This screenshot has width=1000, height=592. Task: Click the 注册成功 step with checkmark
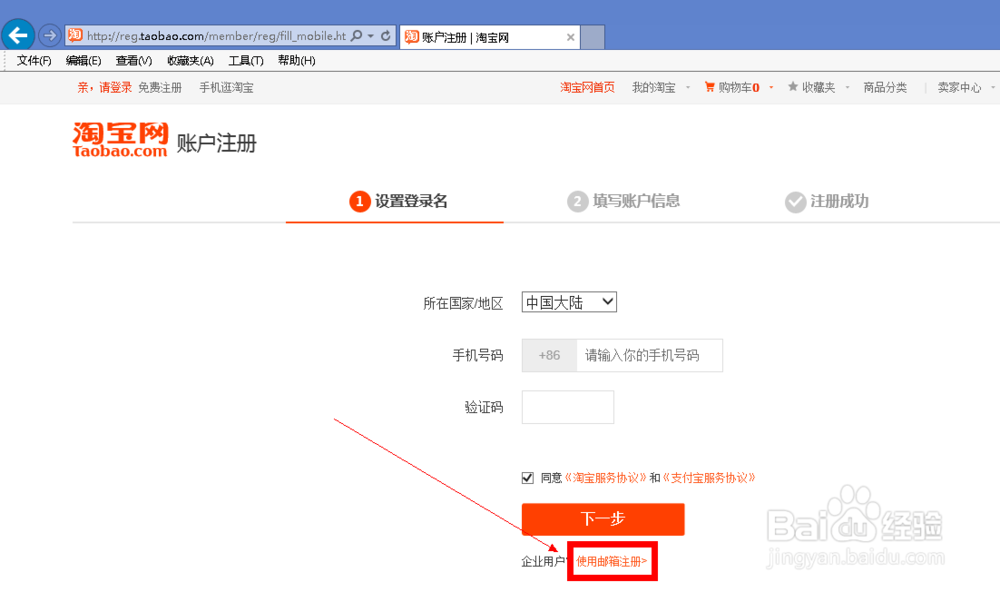point(827,201)
